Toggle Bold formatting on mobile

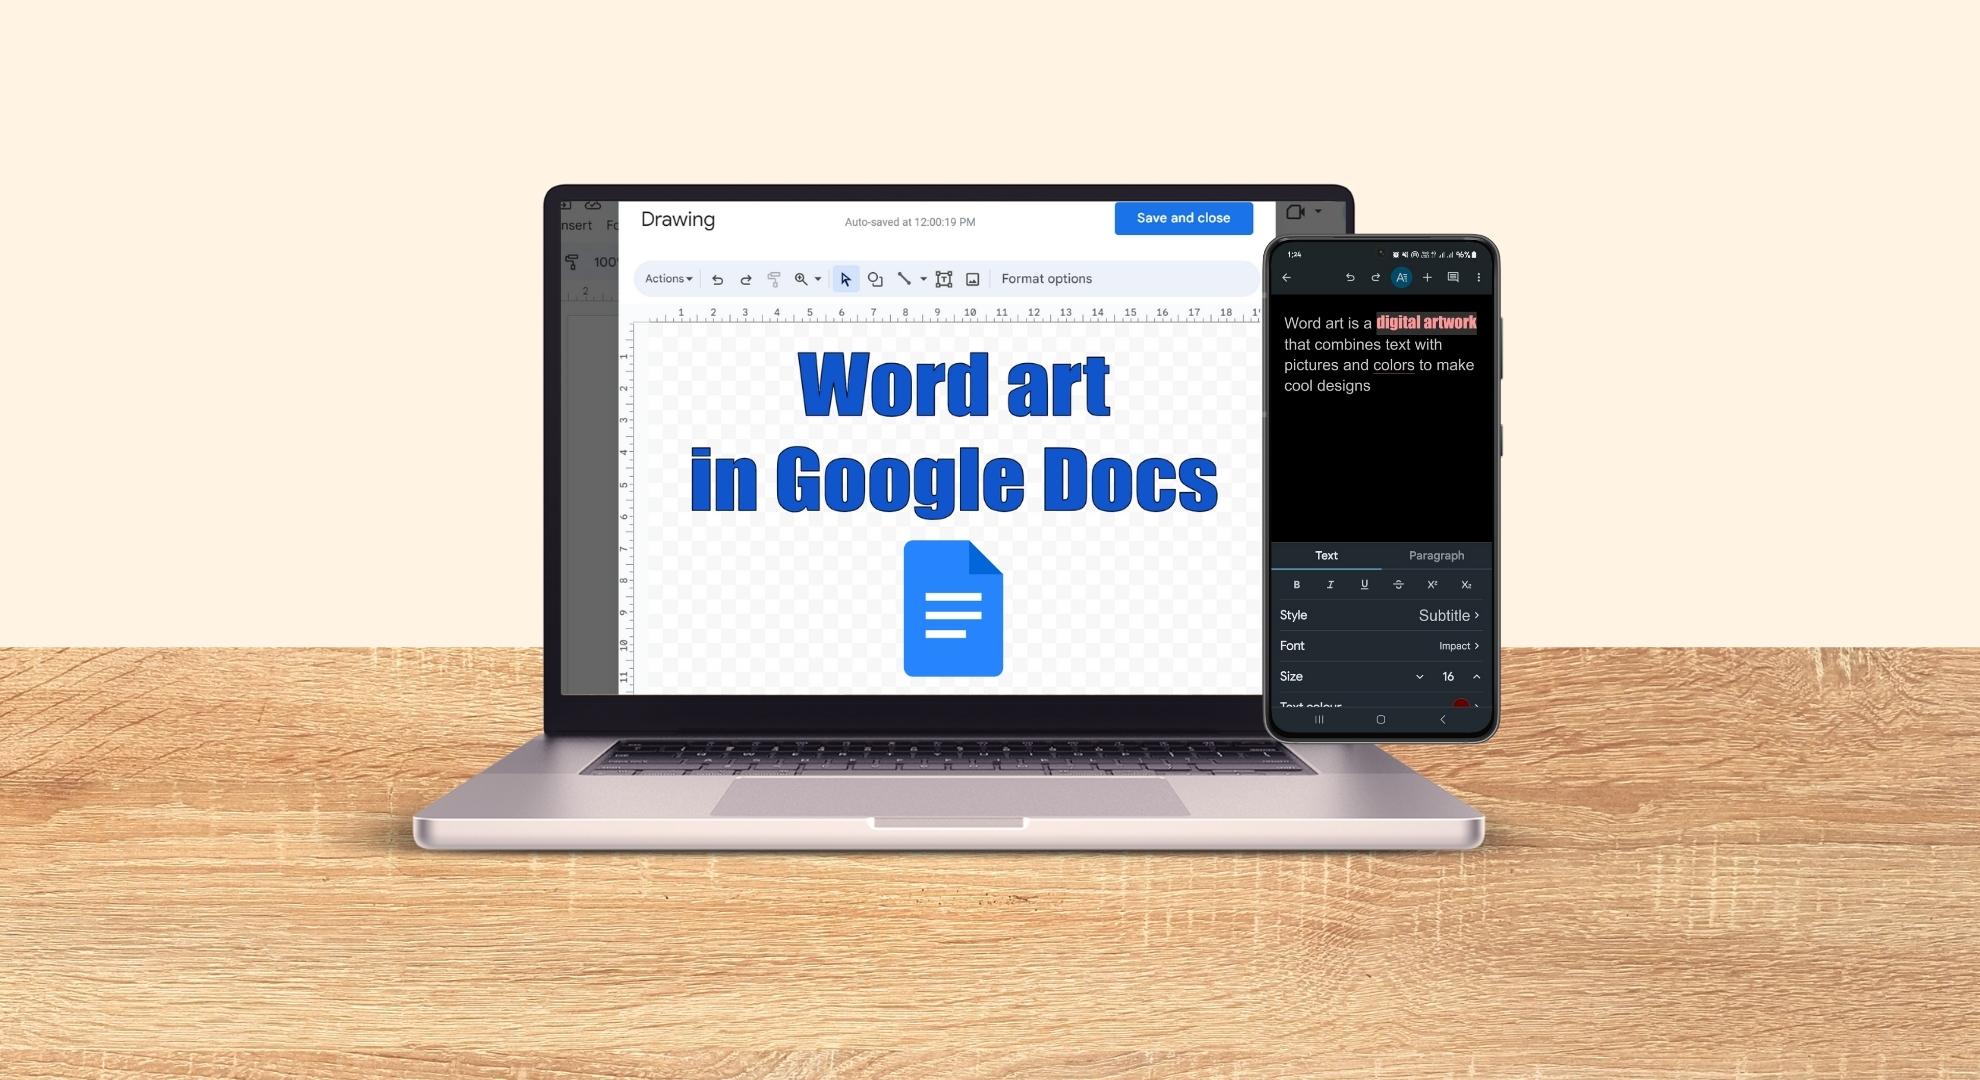1295,585
